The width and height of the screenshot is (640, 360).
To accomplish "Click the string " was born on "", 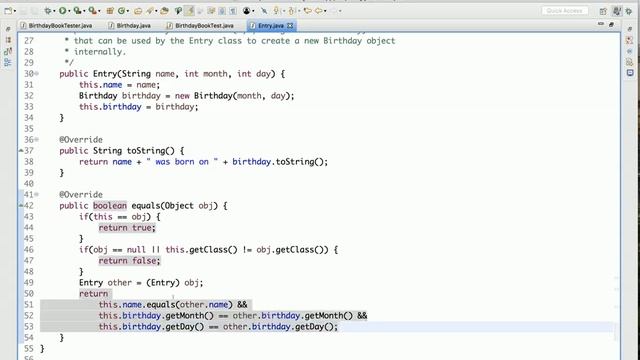I will (182, 162).
